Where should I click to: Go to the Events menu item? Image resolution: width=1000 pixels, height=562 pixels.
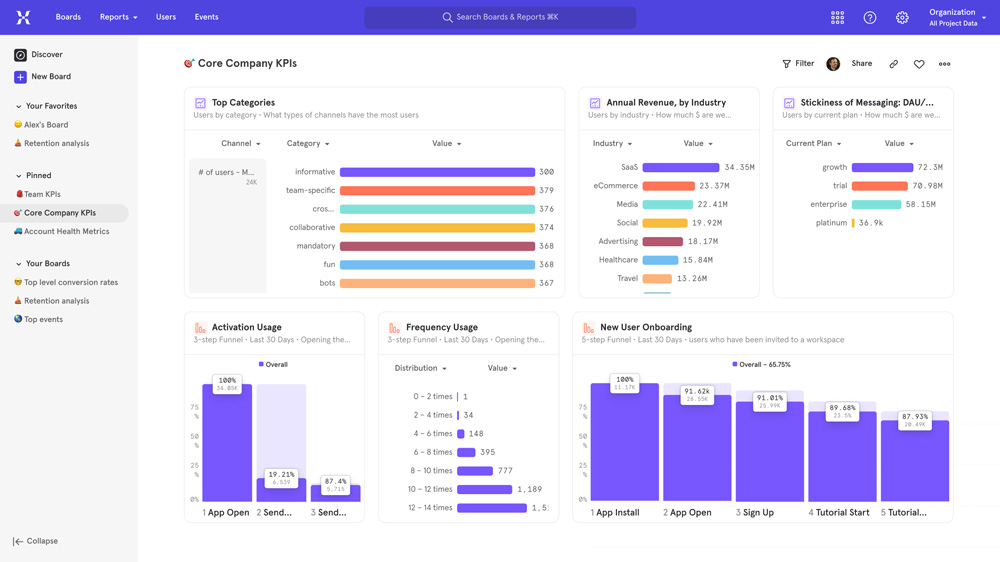click(206, 17)
